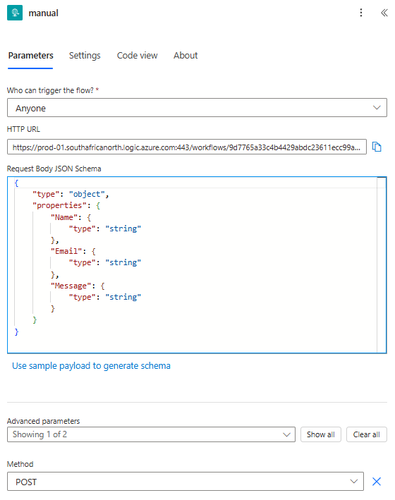Click the 'manual' title text

tap(43, 13)
